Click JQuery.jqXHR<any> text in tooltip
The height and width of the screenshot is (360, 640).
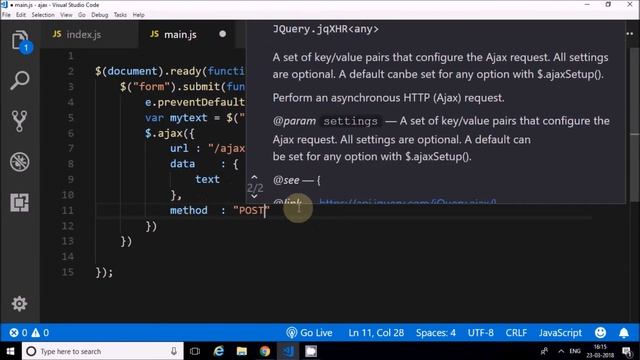click(x=326, y=29)
